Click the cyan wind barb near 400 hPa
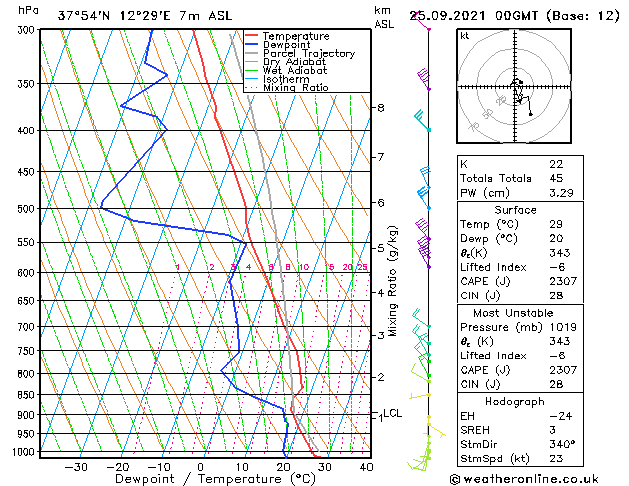Viewport: 629px width, 486px height. coord(422,120)
